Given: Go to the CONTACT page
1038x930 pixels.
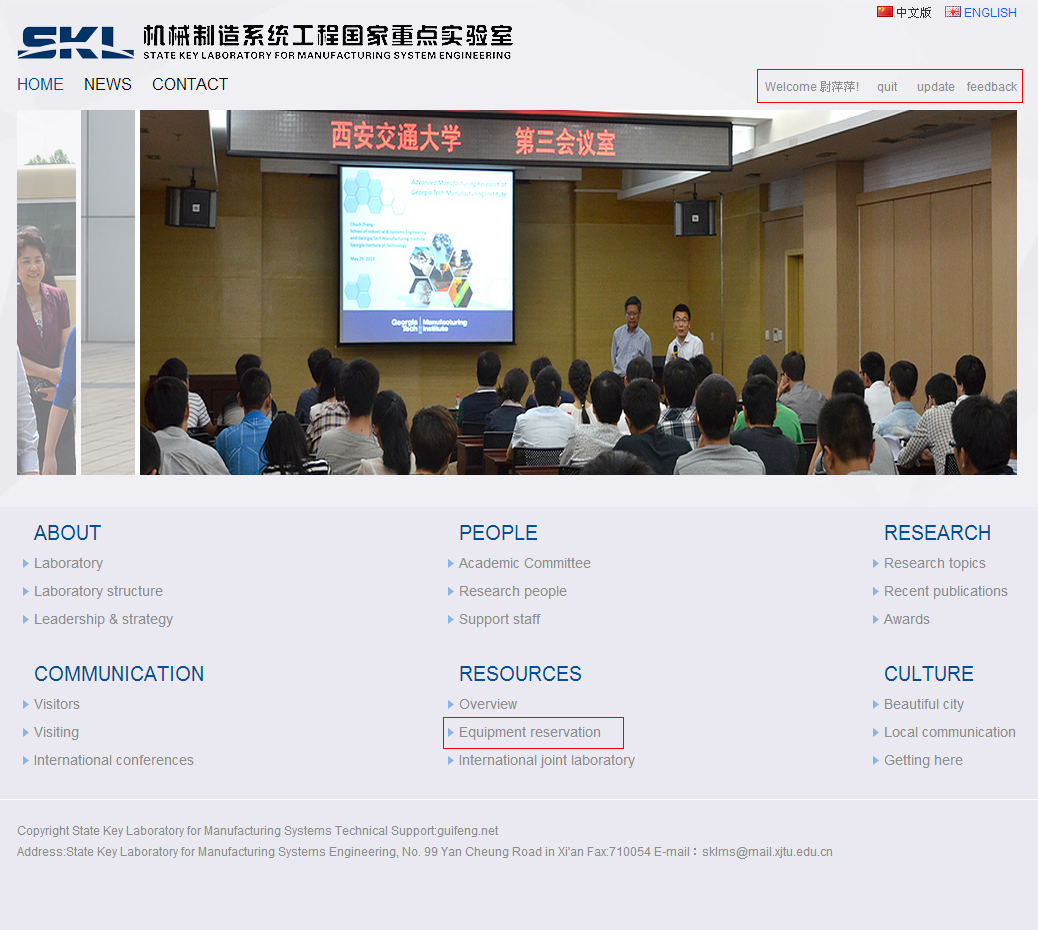Looking at the screenshot, I should coord(190,84).
